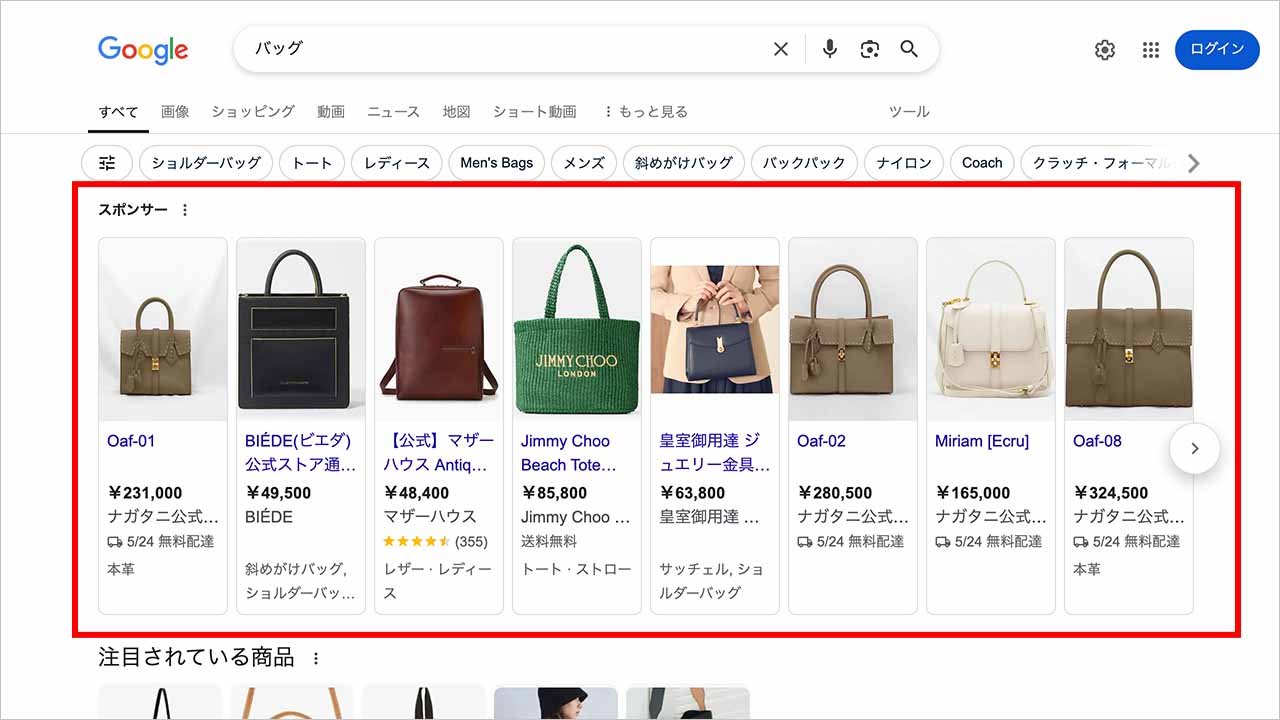Open the ニュース tab
This screenshot has width=1280, height=720.
393,112
